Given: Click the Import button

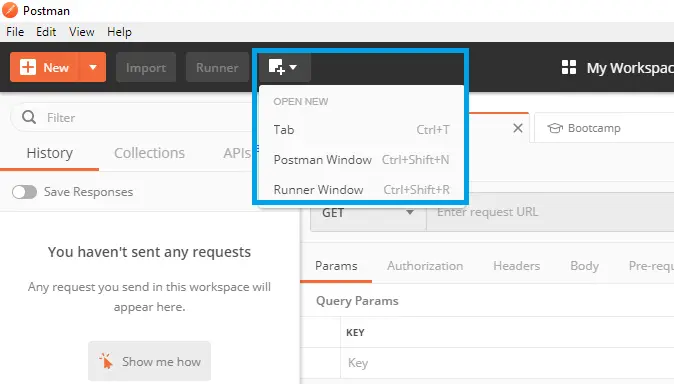Looking at the screenshot, I should [146, 67].
